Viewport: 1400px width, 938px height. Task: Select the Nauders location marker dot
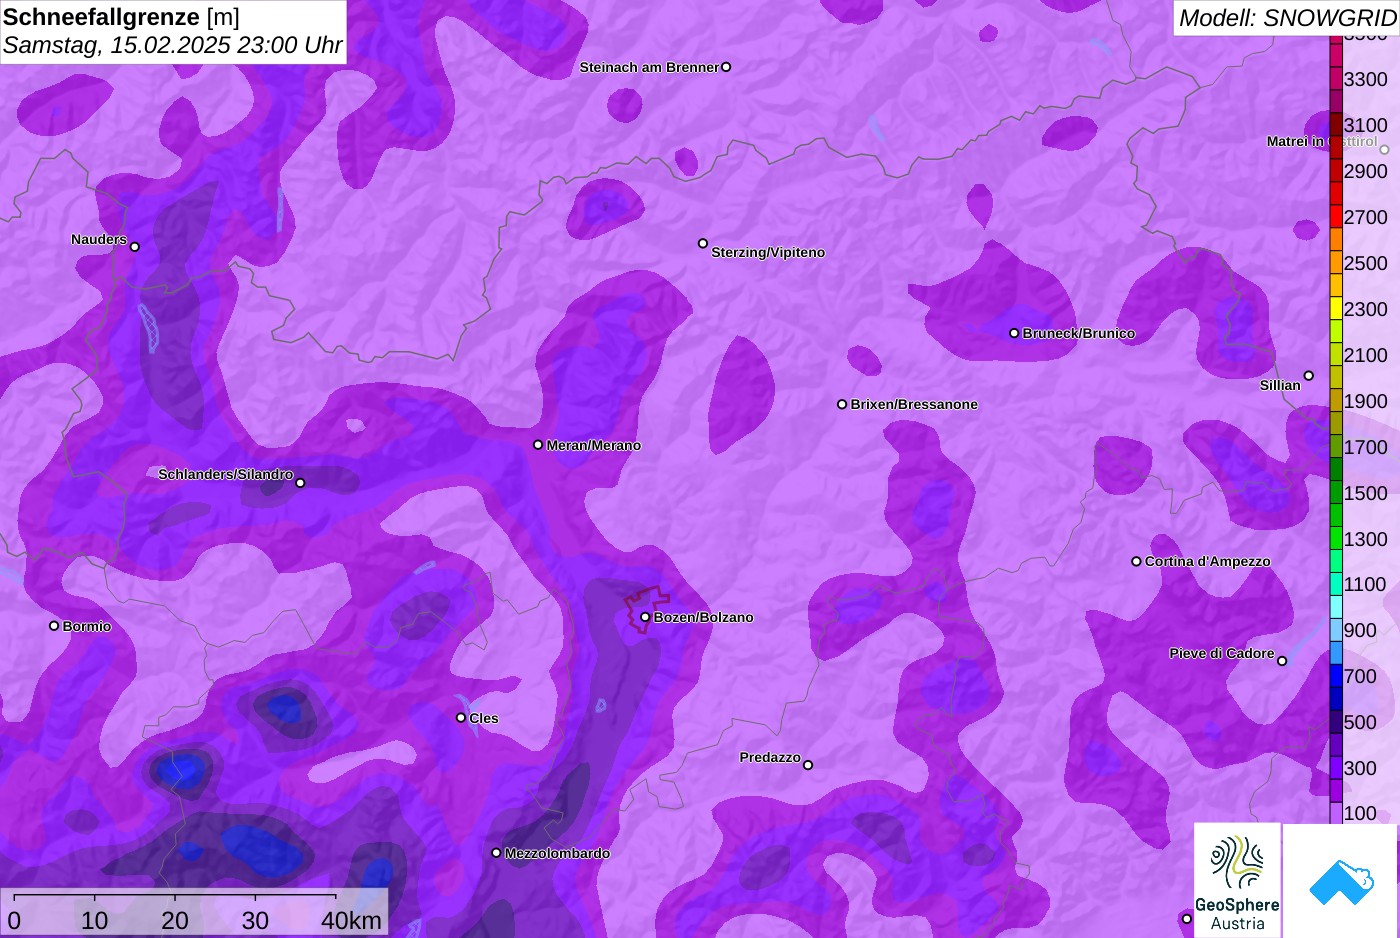(135, 247)
